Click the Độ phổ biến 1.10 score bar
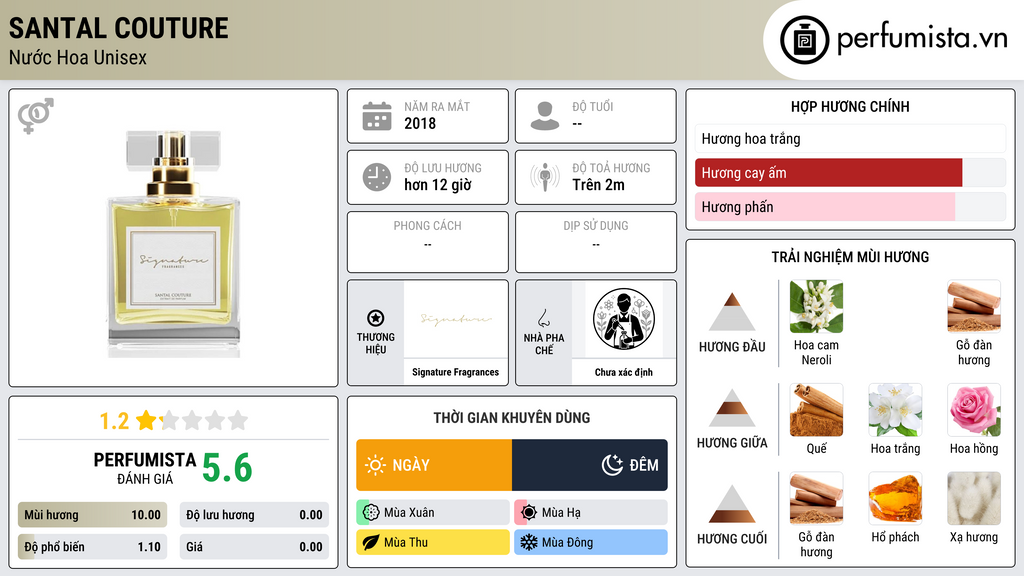 coord(92,547)
